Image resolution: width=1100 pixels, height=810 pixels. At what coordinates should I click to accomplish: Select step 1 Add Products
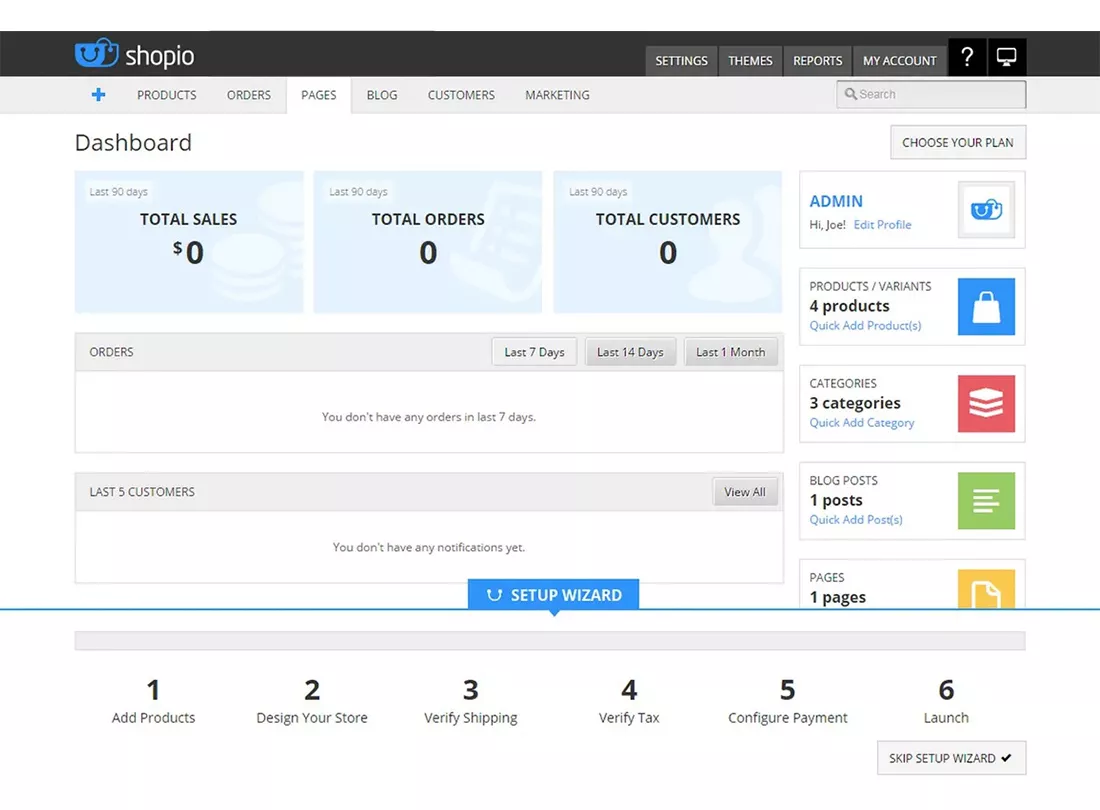coord(153,701)
